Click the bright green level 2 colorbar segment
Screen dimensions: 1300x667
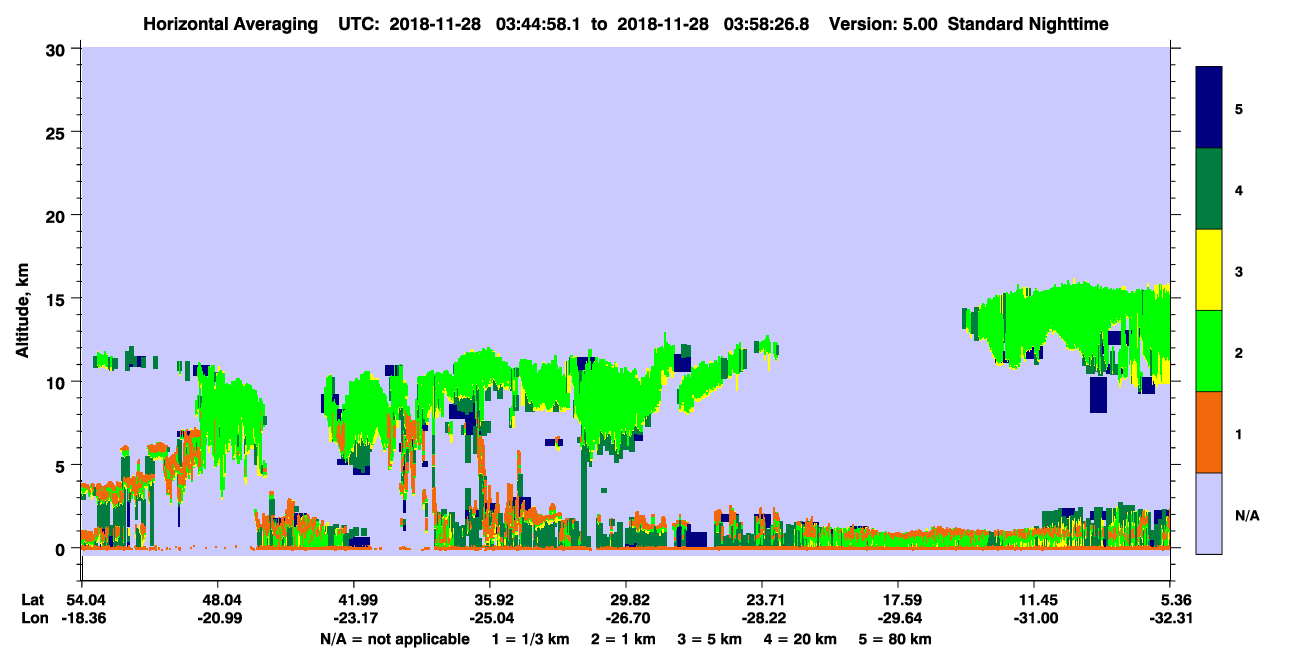[x=1209, y=351]
